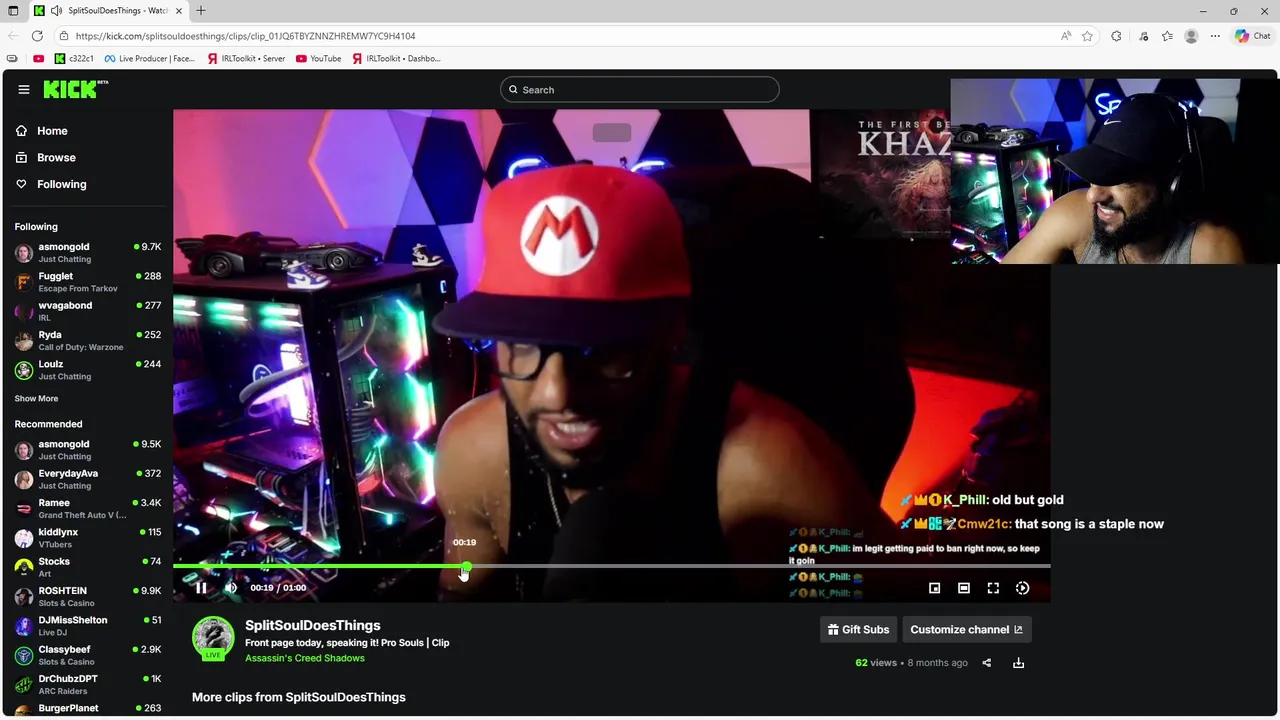Close the SplitSoulDoesThings browser tab
Viewport: 1280px width, 720px height.
coord(179,11)
